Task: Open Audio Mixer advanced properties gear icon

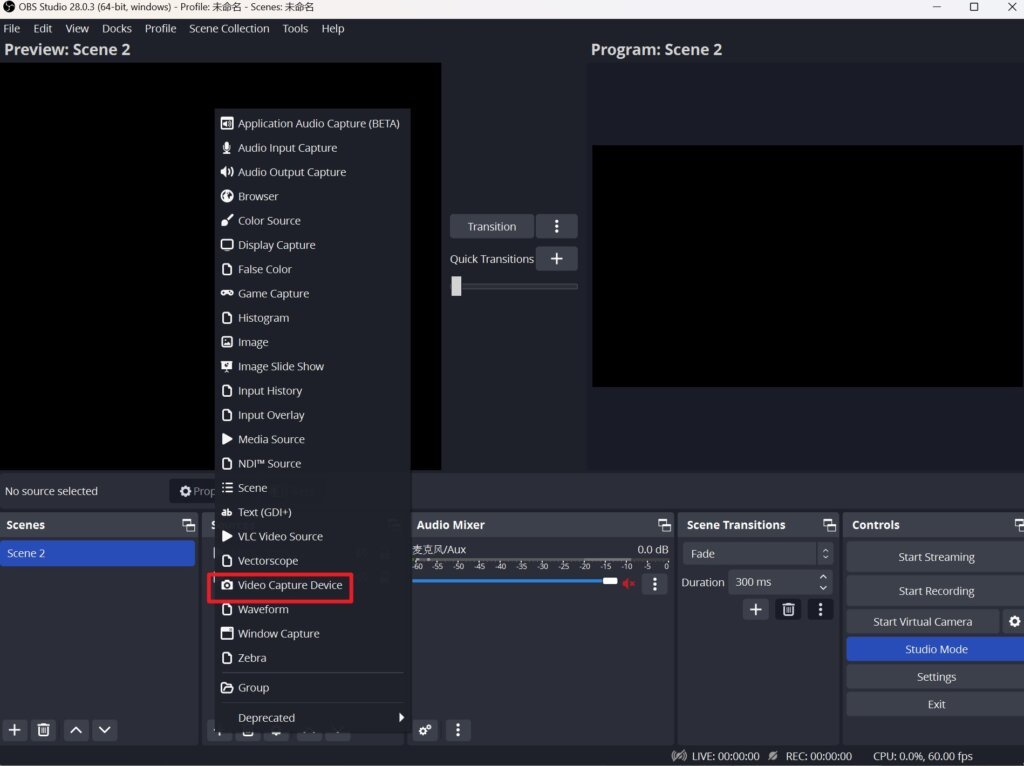Action: [x=426, y=730]
